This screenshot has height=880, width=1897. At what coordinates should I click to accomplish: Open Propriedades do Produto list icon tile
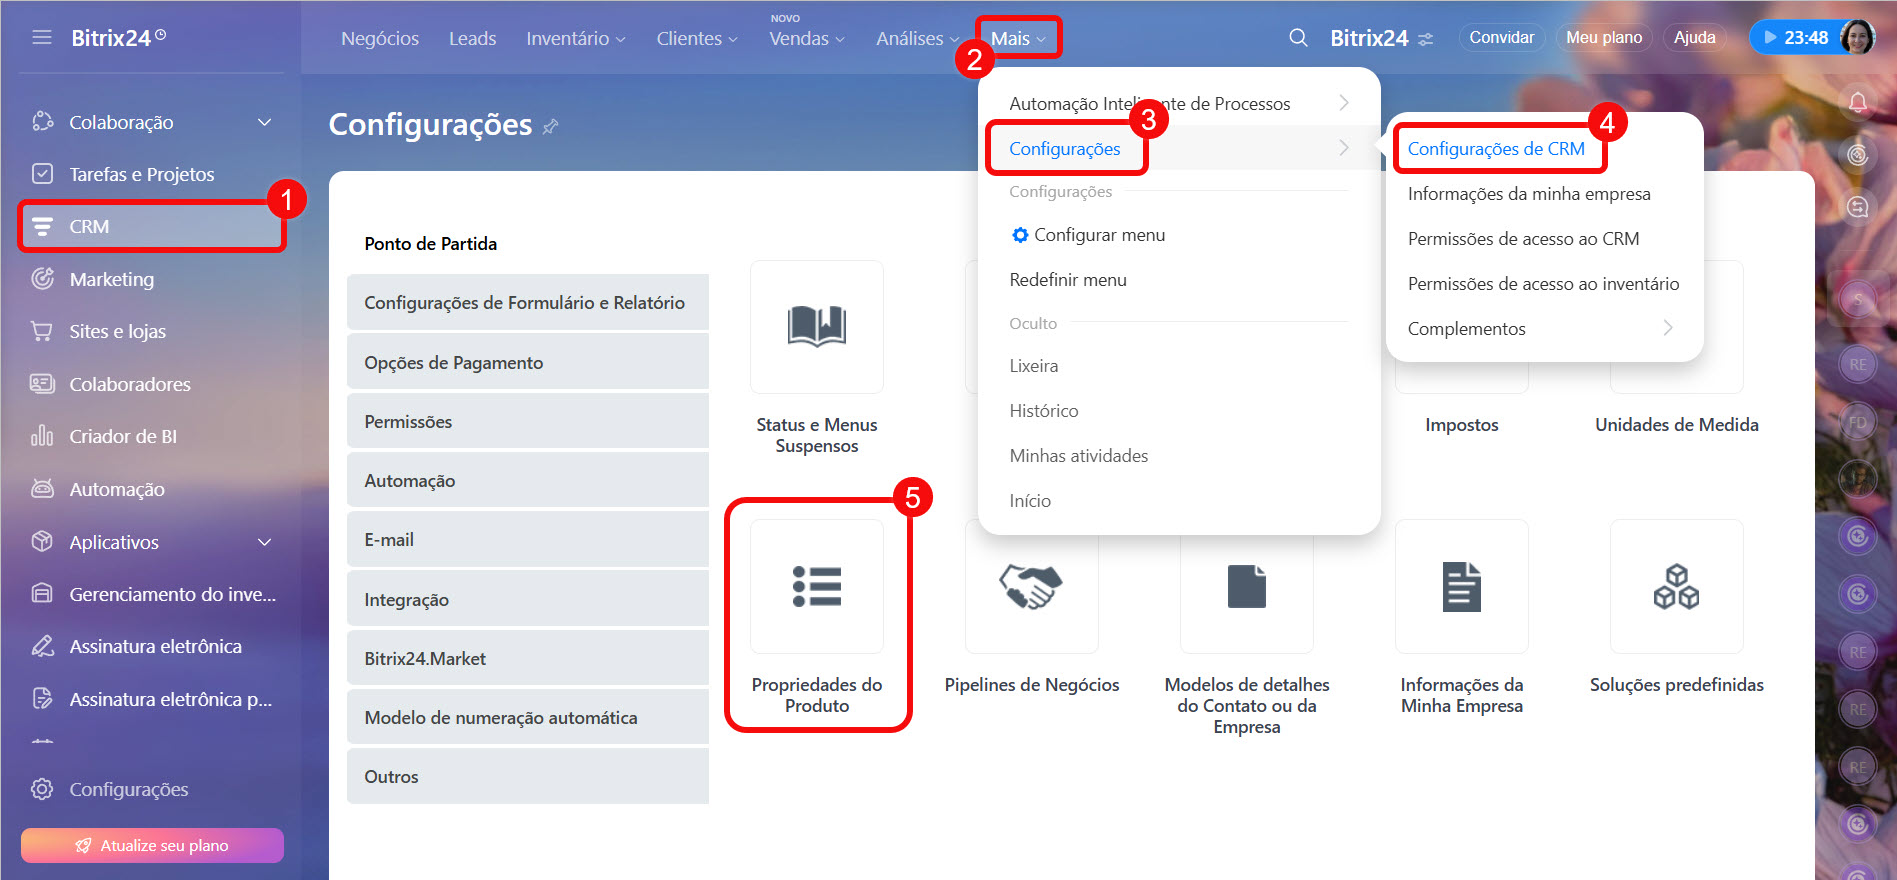(x=816, y=587)
